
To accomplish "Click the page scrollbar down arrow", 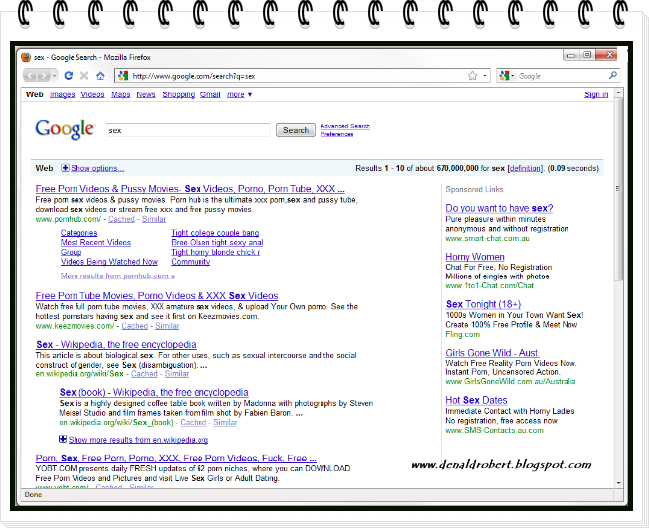I will (x=618, y=483).
